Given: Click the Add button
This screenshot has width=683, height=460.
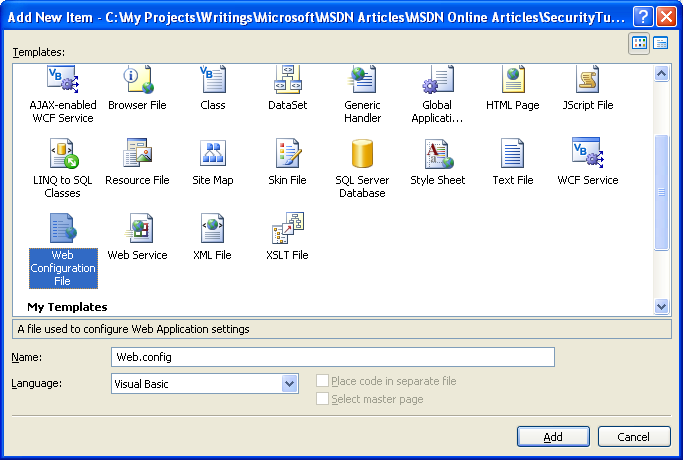Looking at the screenshot, I should pos(553,436).
